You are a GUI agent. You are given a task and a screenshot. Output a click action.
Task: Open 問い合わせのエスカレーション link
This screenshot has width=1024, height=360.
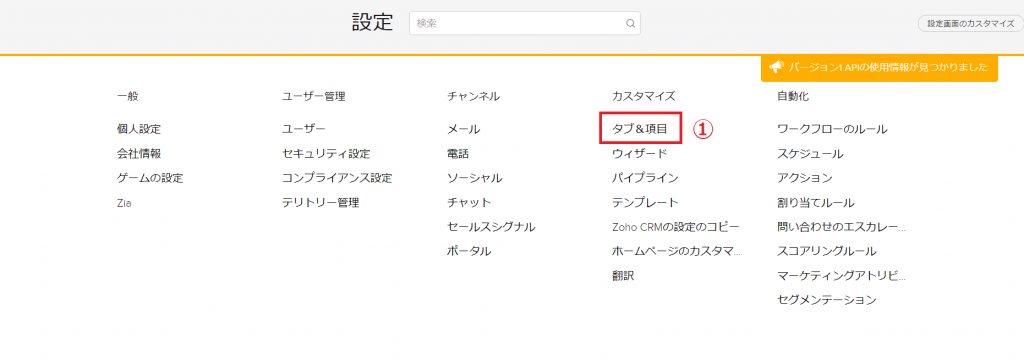point(841,227)
